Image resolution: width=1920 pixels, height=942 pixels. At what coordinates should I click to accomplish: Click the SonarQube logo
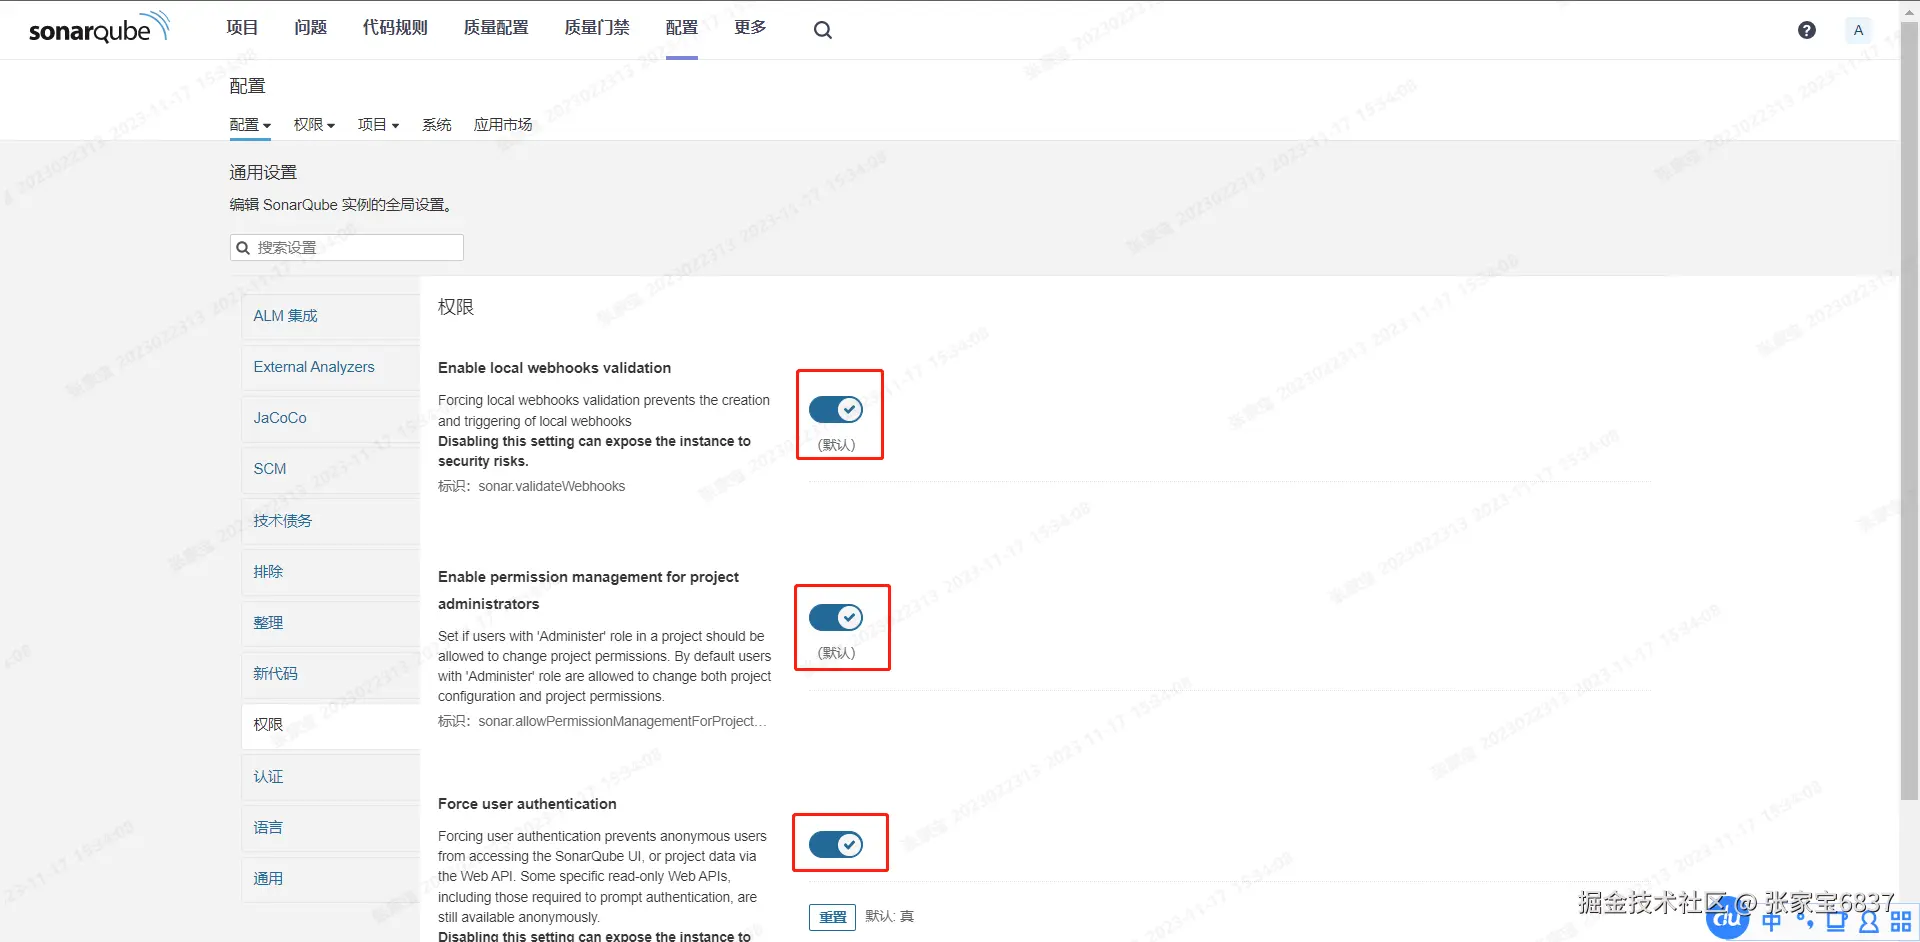(99, 28)
